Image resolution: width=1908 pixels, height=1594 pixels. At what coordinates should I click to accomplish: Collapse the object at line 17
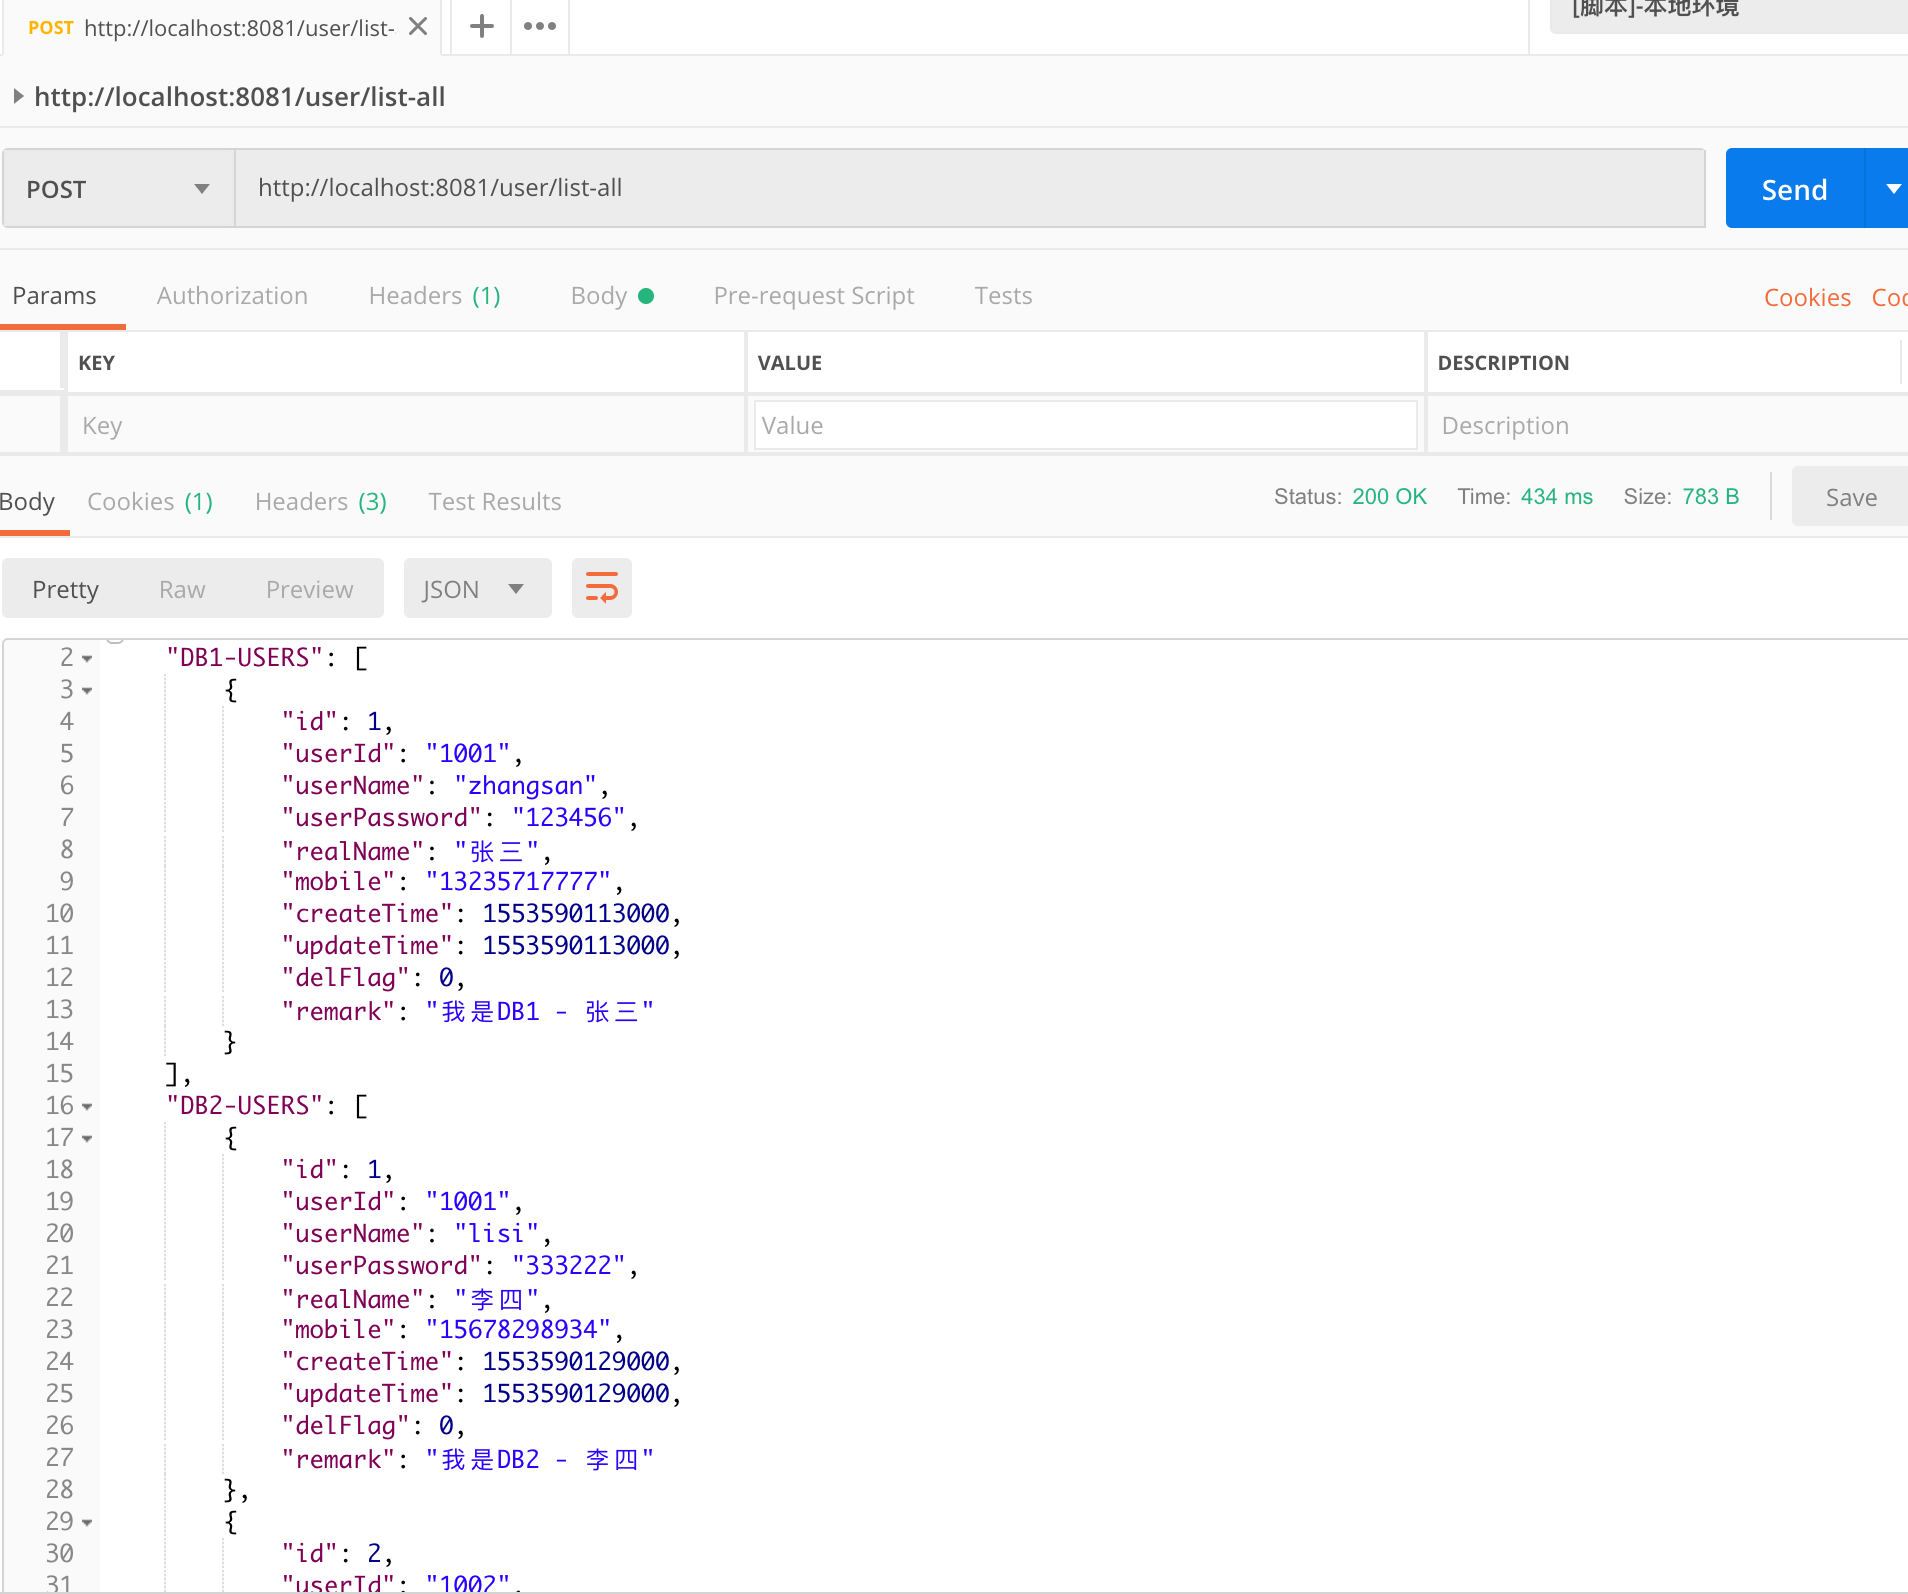(87, 1139)
